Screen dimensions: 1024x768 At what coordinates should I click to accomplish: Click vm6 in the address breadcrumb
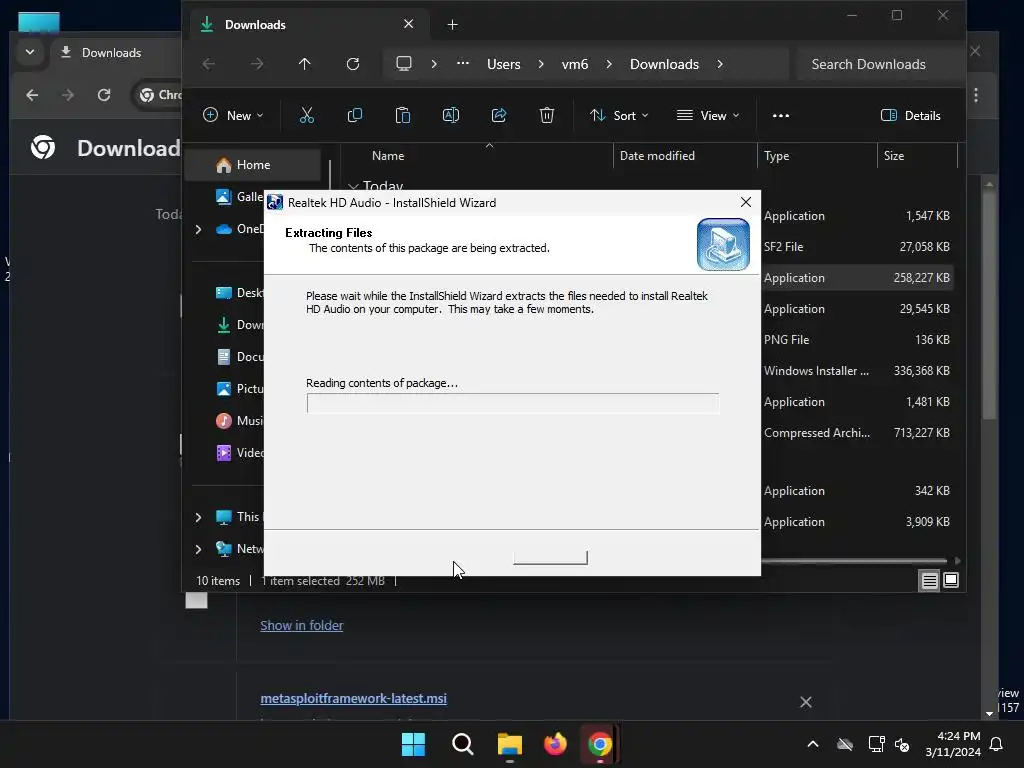[x=575, y=64]
